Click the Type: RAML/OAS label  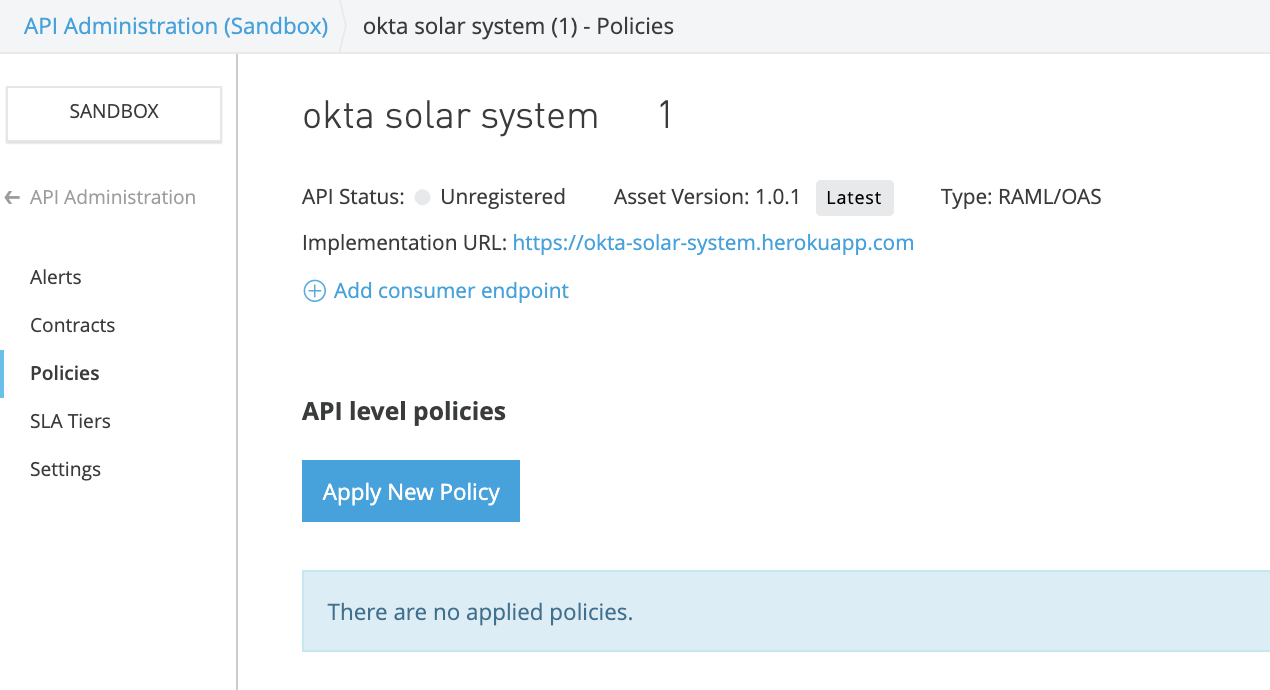click(1021, 197)
